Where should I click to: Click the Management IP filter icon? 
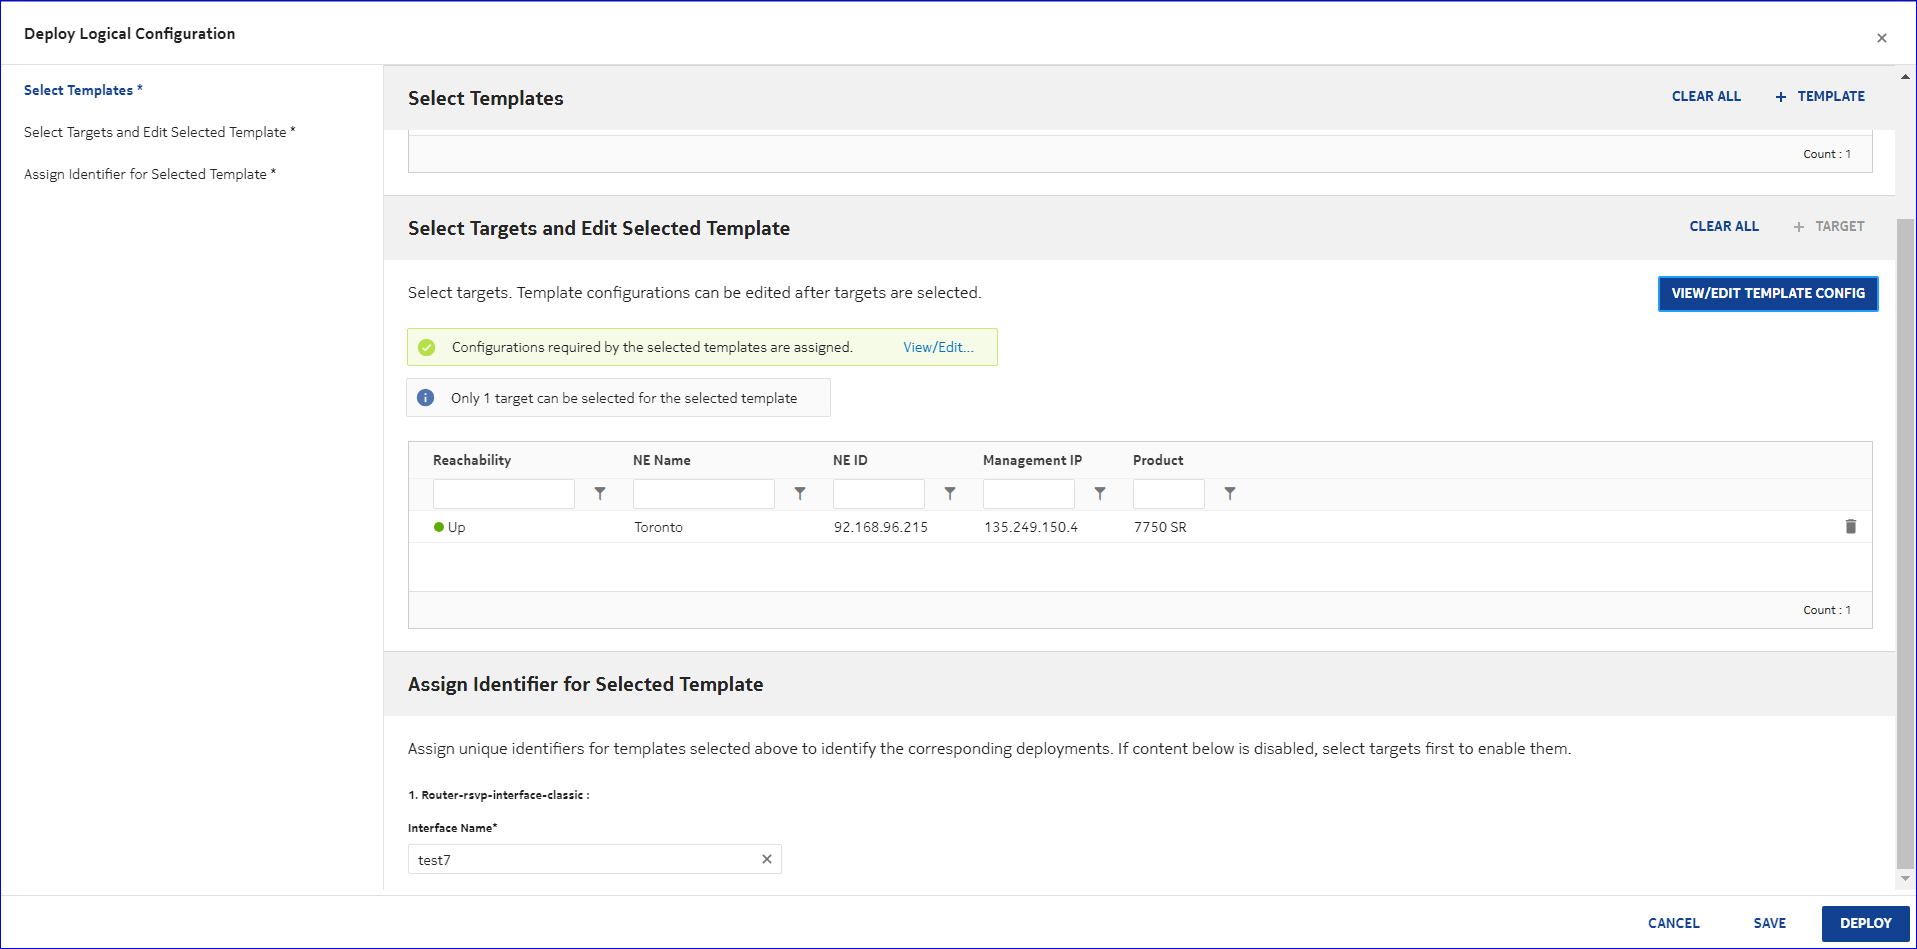pos(1100,494)
